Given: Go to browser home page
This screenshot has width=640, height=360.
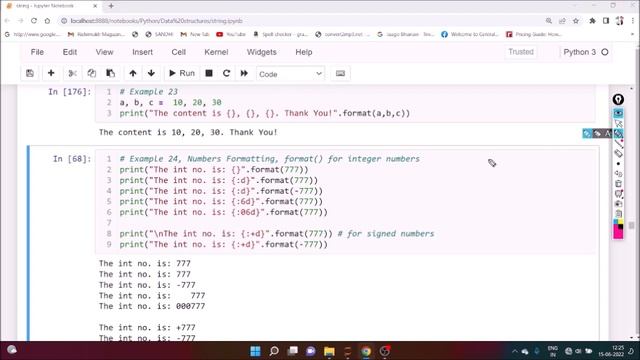Looking at the screenshot, I should pyautogui.click(x=47, y=21).
